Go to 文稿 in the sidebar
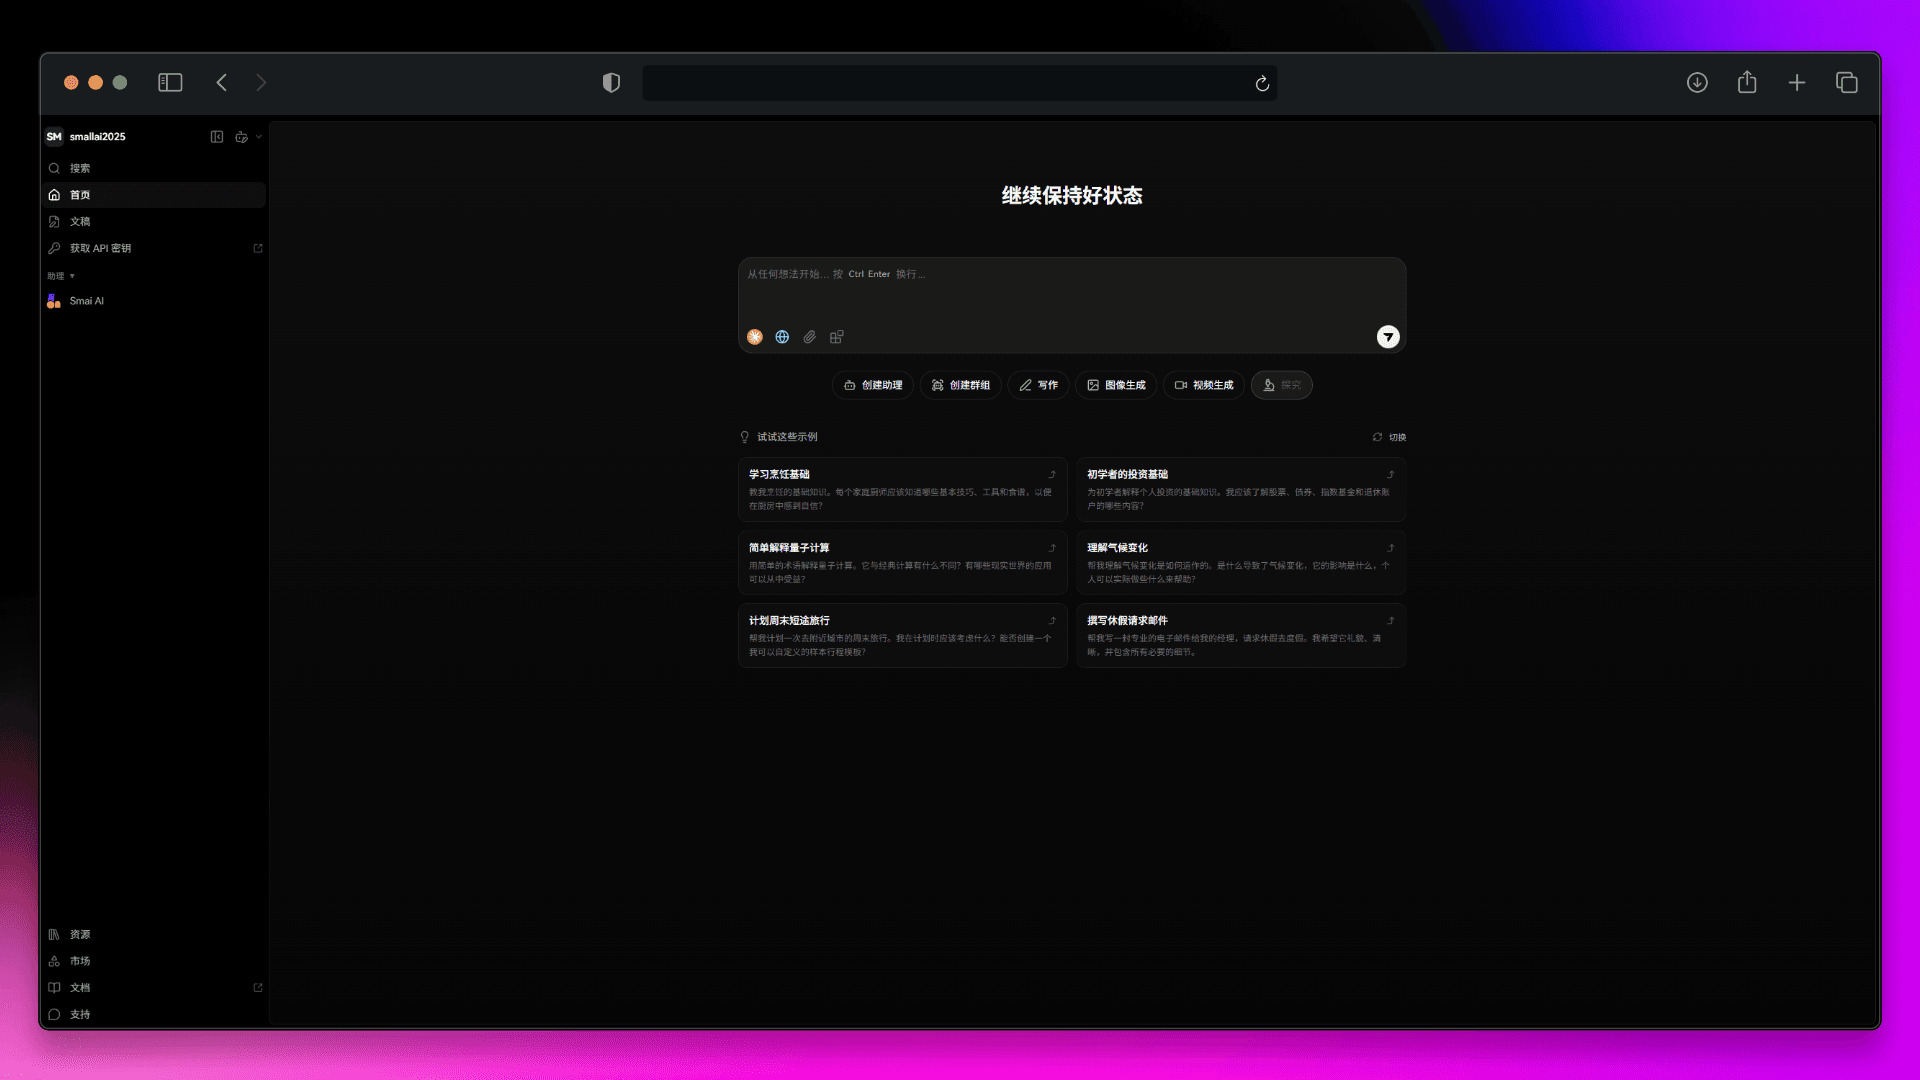The width and height of the screenshot is (1920, 1080). [80, 221]
